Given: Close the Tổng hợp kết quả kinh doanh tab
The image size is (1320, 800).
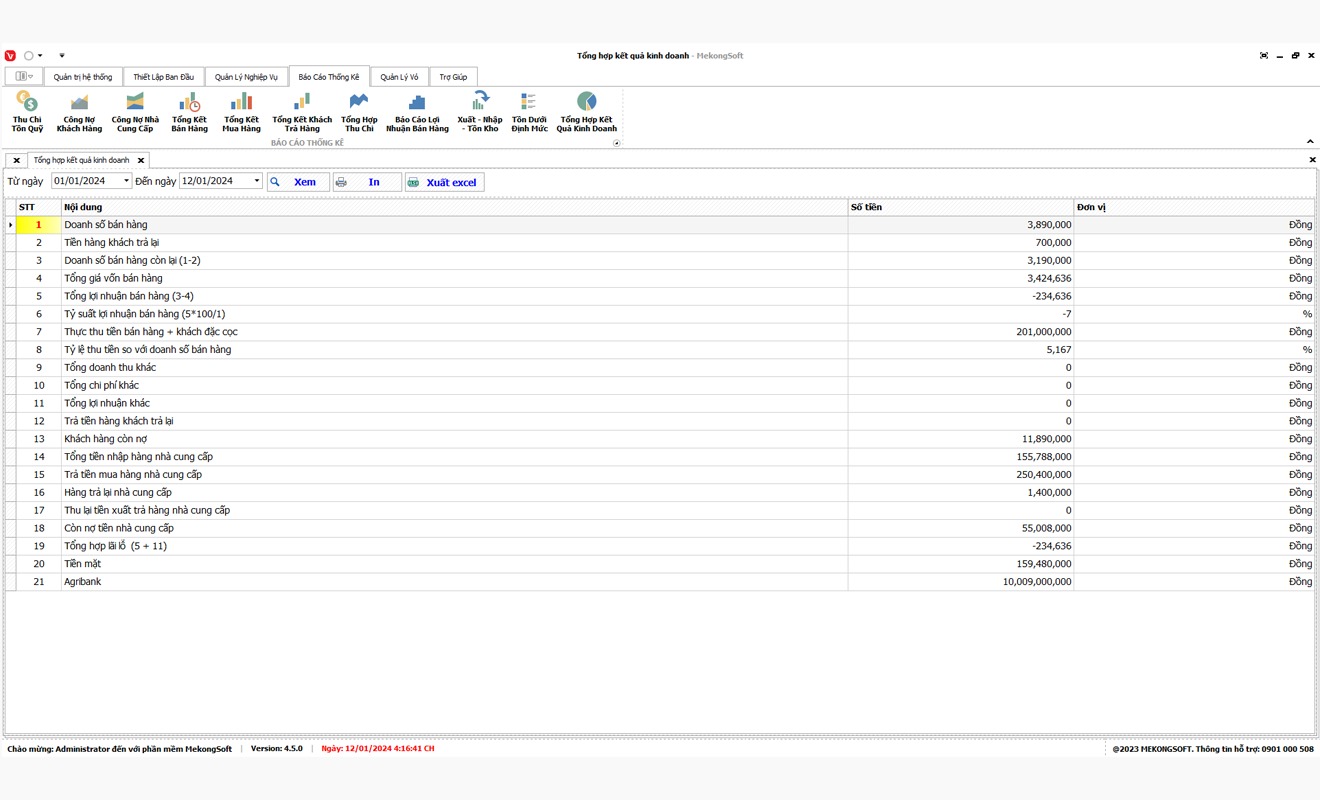Looking at the screenshot, I should (x=141, y=160).
